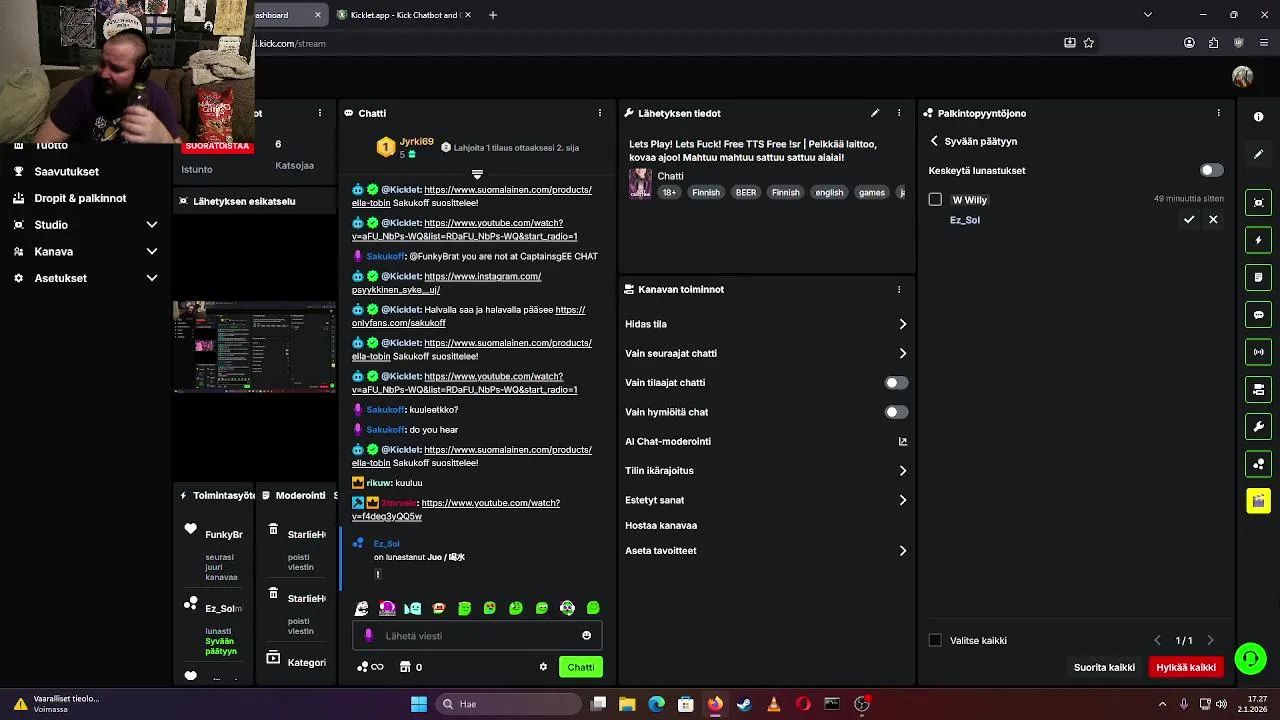
Task: Click the green Chatti send button
Action: [x=581, y=667]
